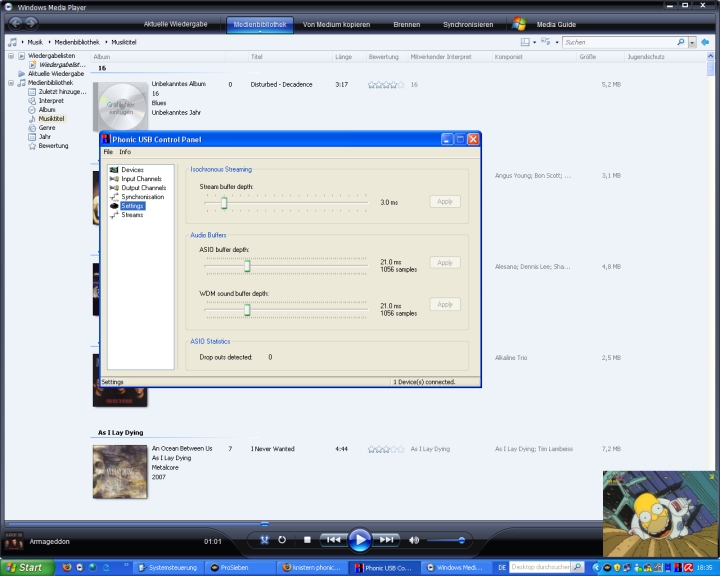The image size is (720, 576).
Task: Click the search magnifier icon
Action: 681,42
